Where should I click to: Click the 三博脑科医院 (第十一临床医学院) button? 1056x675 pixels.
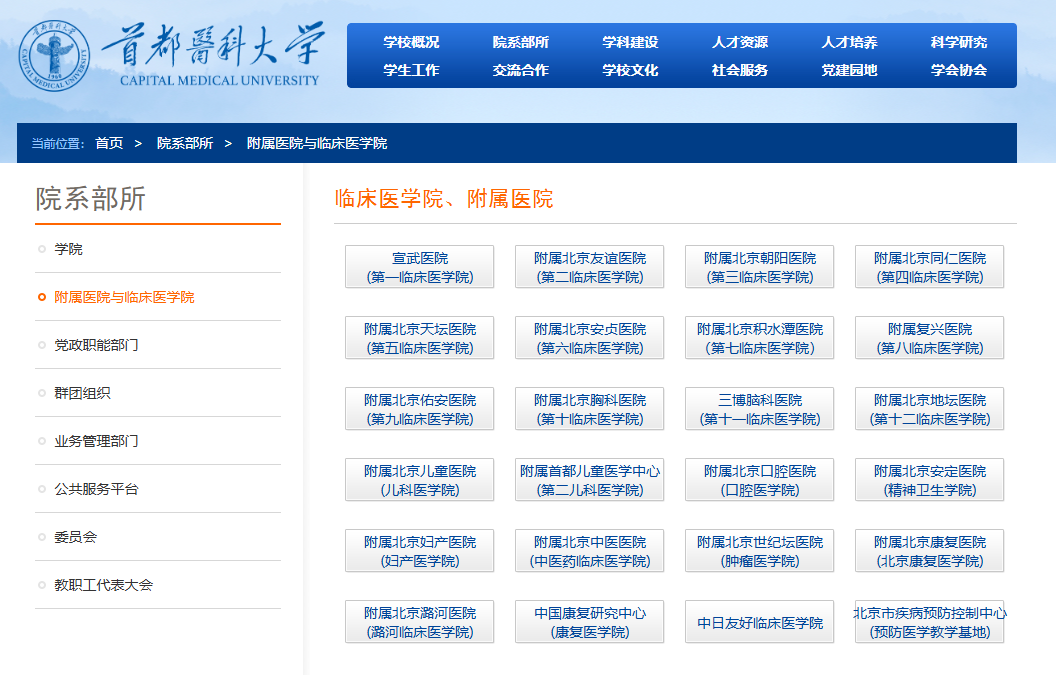759,408
